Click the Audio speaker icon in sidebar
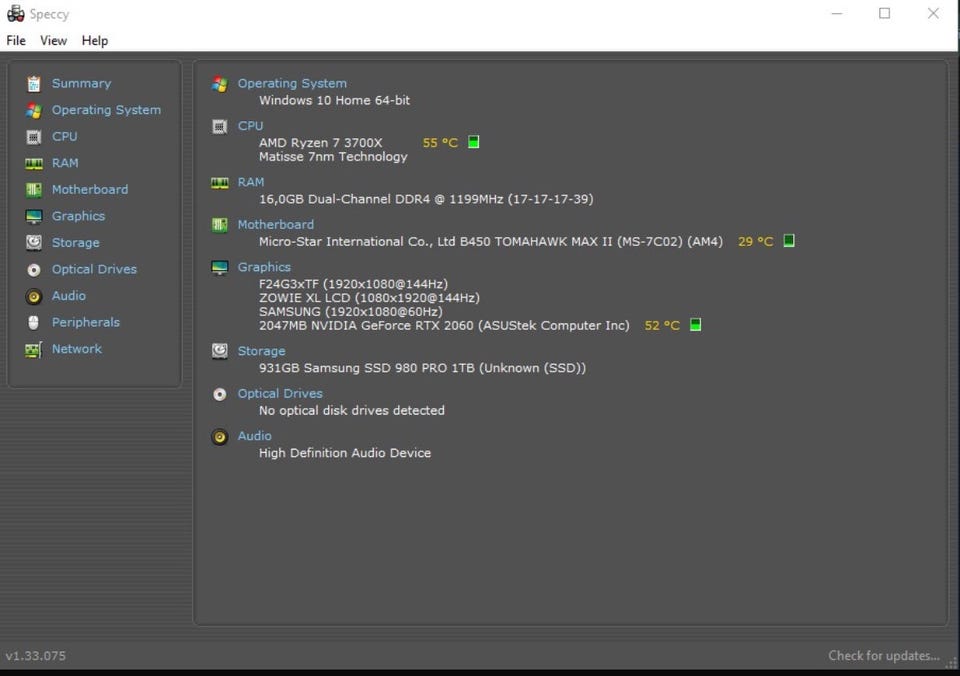The image size is (960, 676). click(34, 296)
